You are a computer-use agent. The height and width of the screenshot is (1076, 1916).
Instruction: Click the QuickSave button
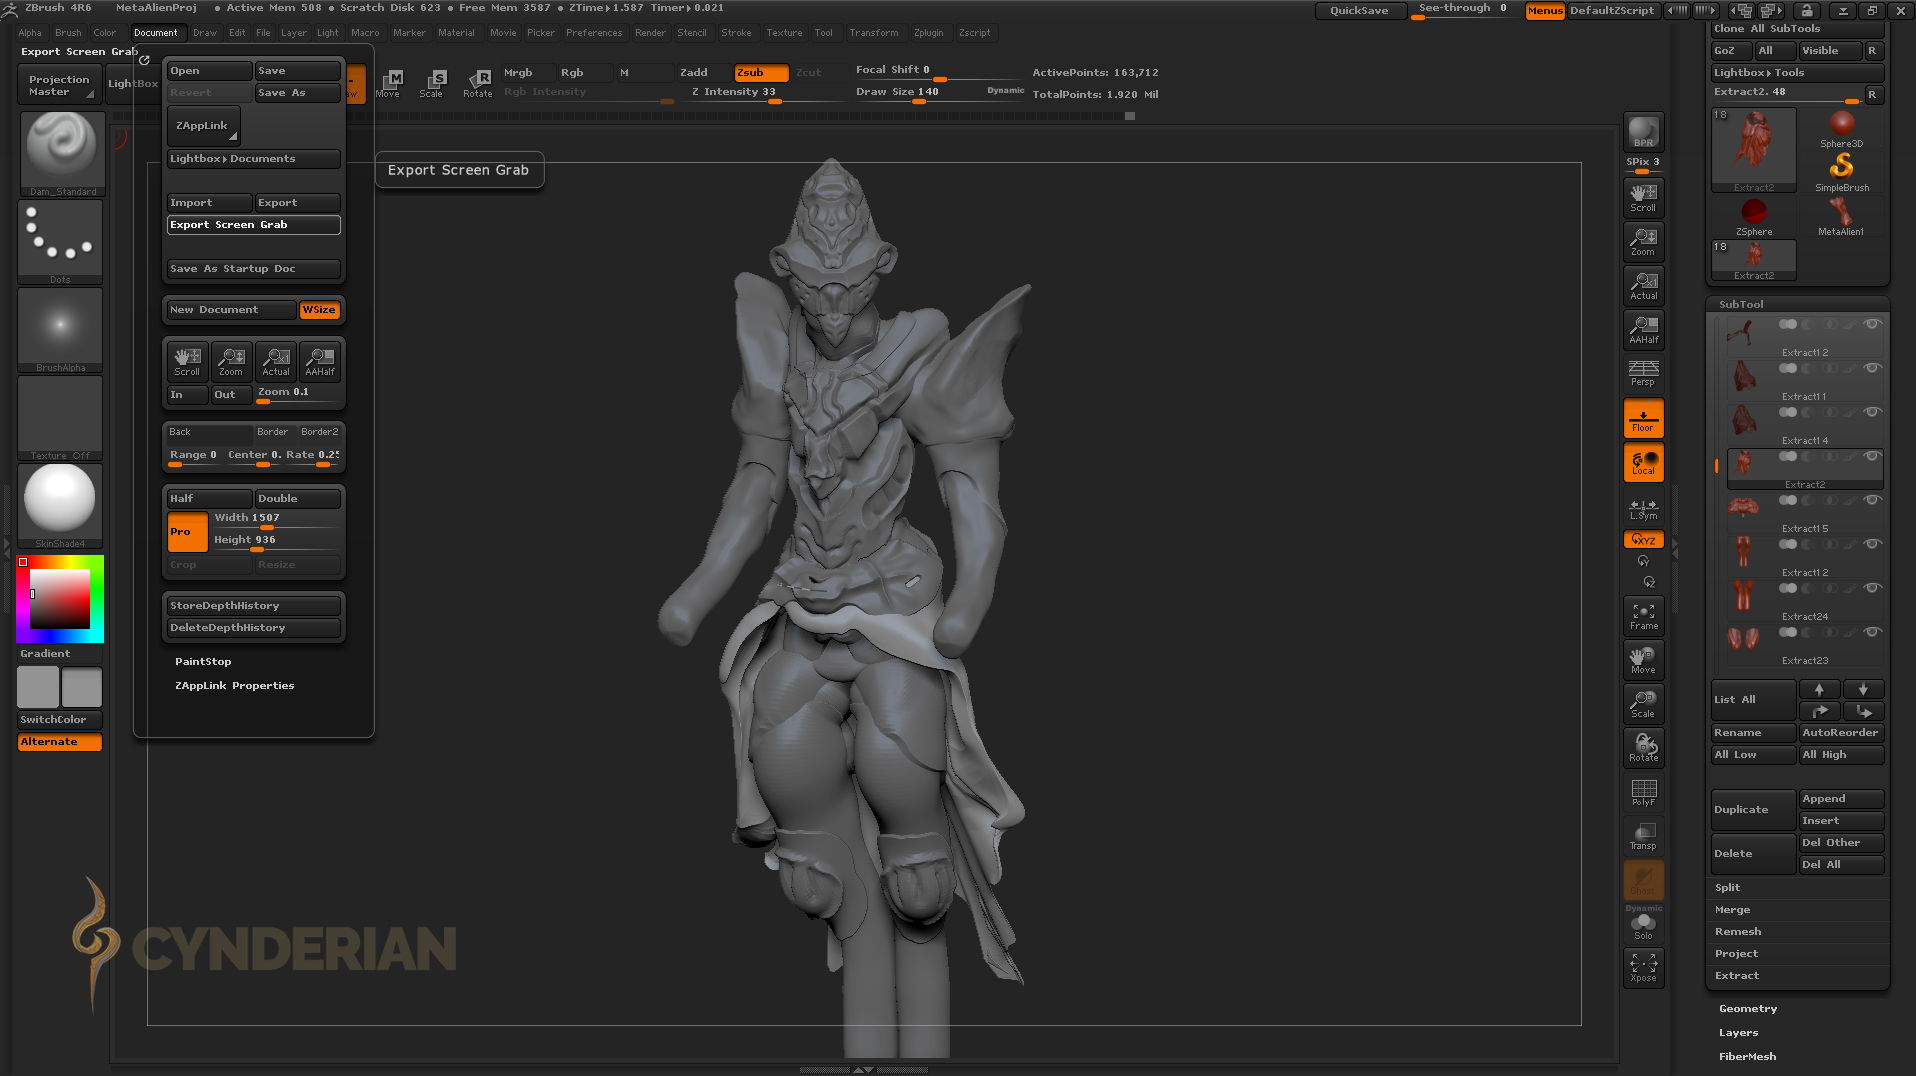click(1359, 11)
